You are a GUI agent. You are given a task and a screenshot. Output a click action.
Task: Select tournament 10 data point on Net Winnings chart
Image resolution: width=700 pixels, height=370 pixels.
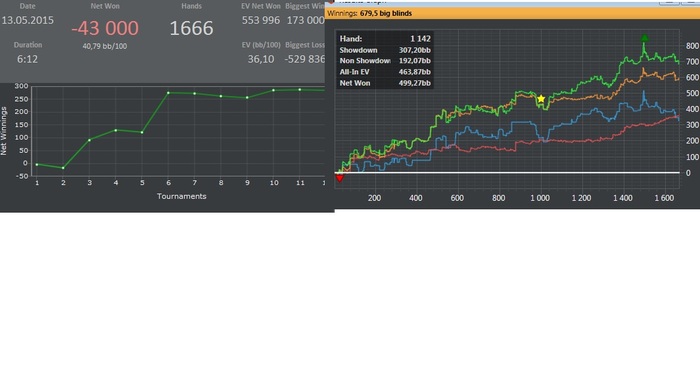click(x=274, y=90)
